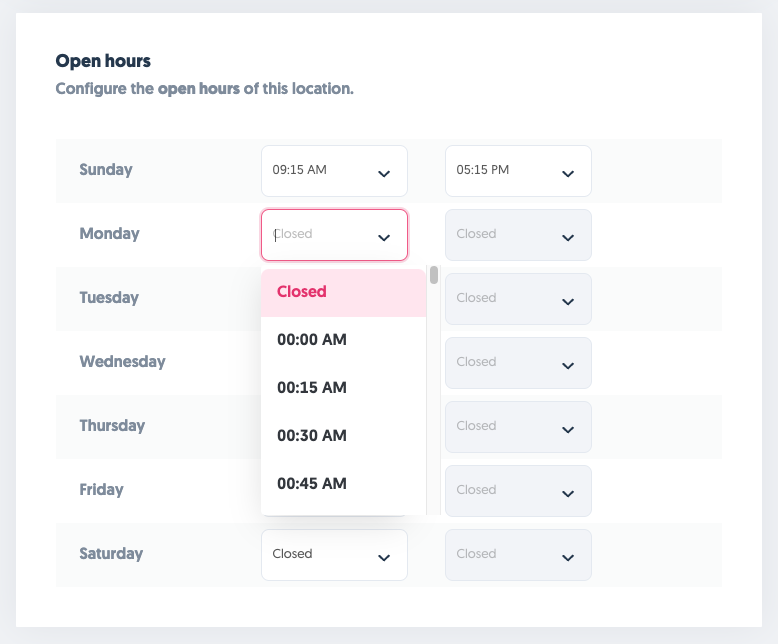Click chevron in Tuesday closing time dropdown
Image resolution: width=778 pixels, height=644 pixels.
click(x=568, y=302)
